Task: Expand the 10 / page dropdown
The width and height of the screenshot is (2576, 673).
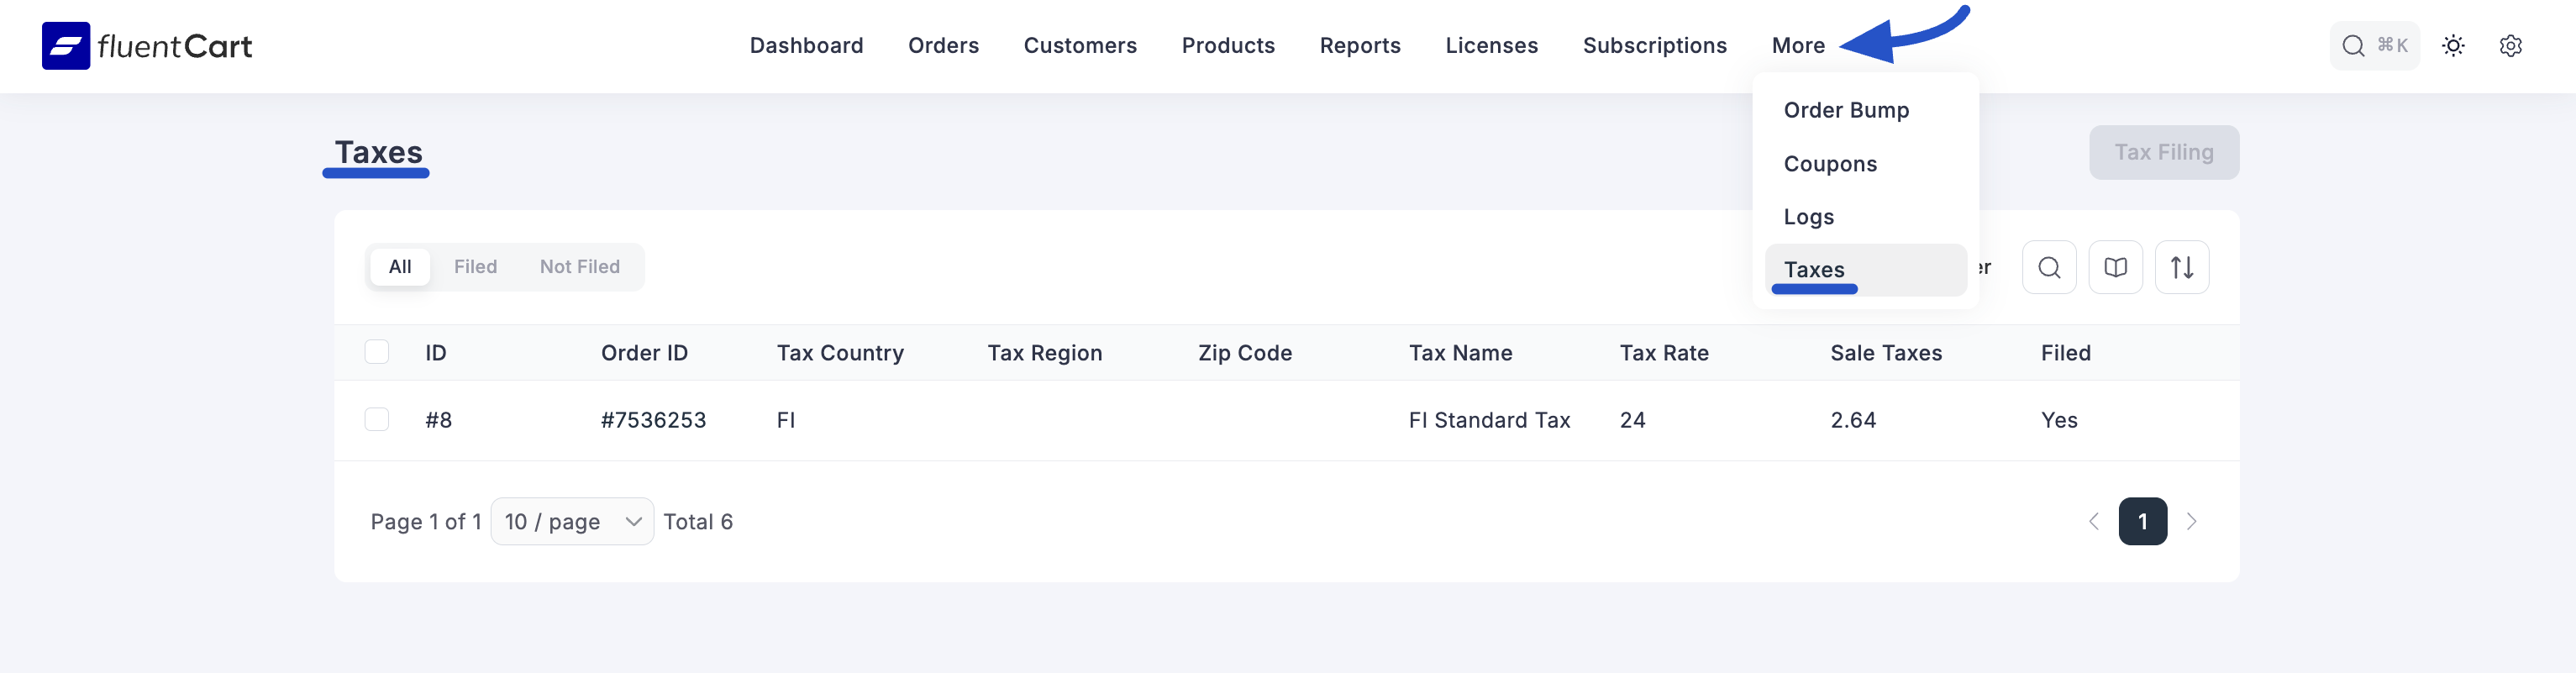Action: [572, 521]
